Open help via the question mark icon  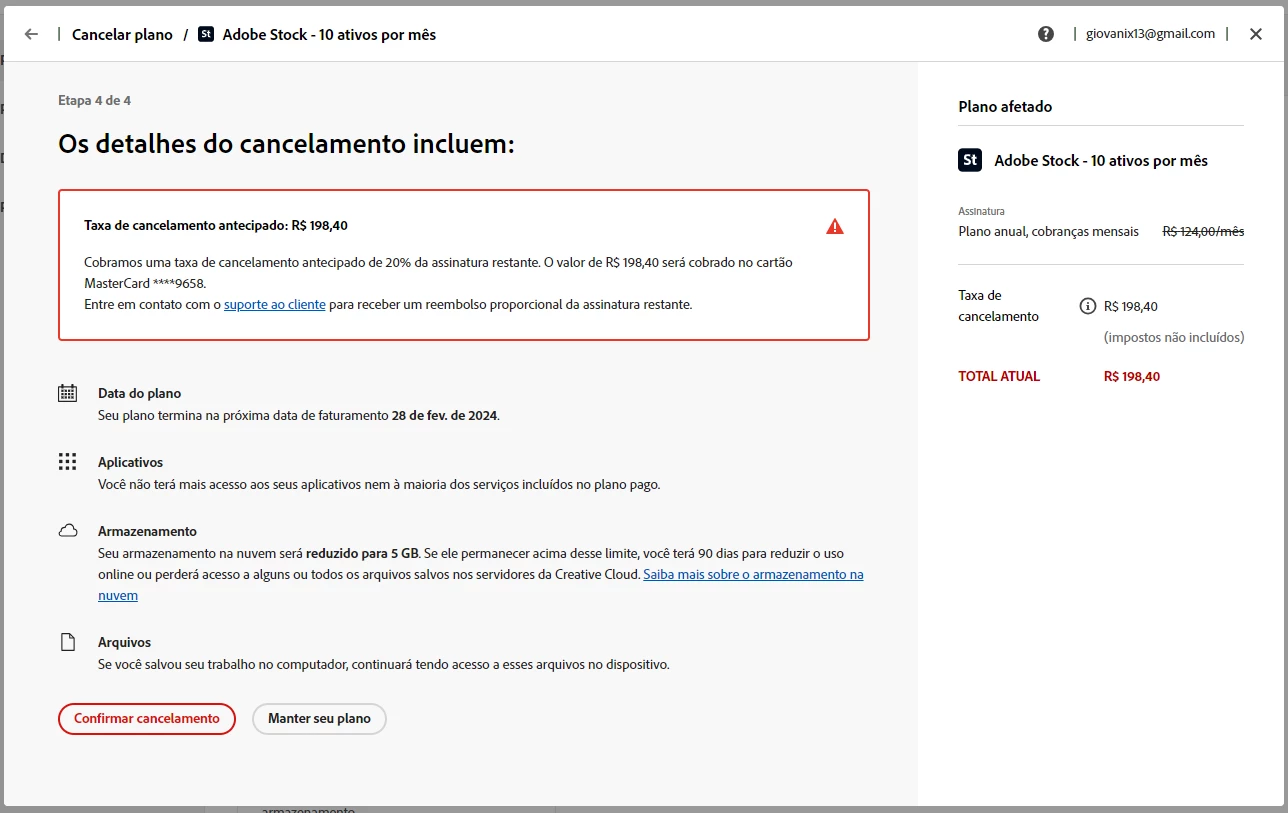tap(1046, 34)
